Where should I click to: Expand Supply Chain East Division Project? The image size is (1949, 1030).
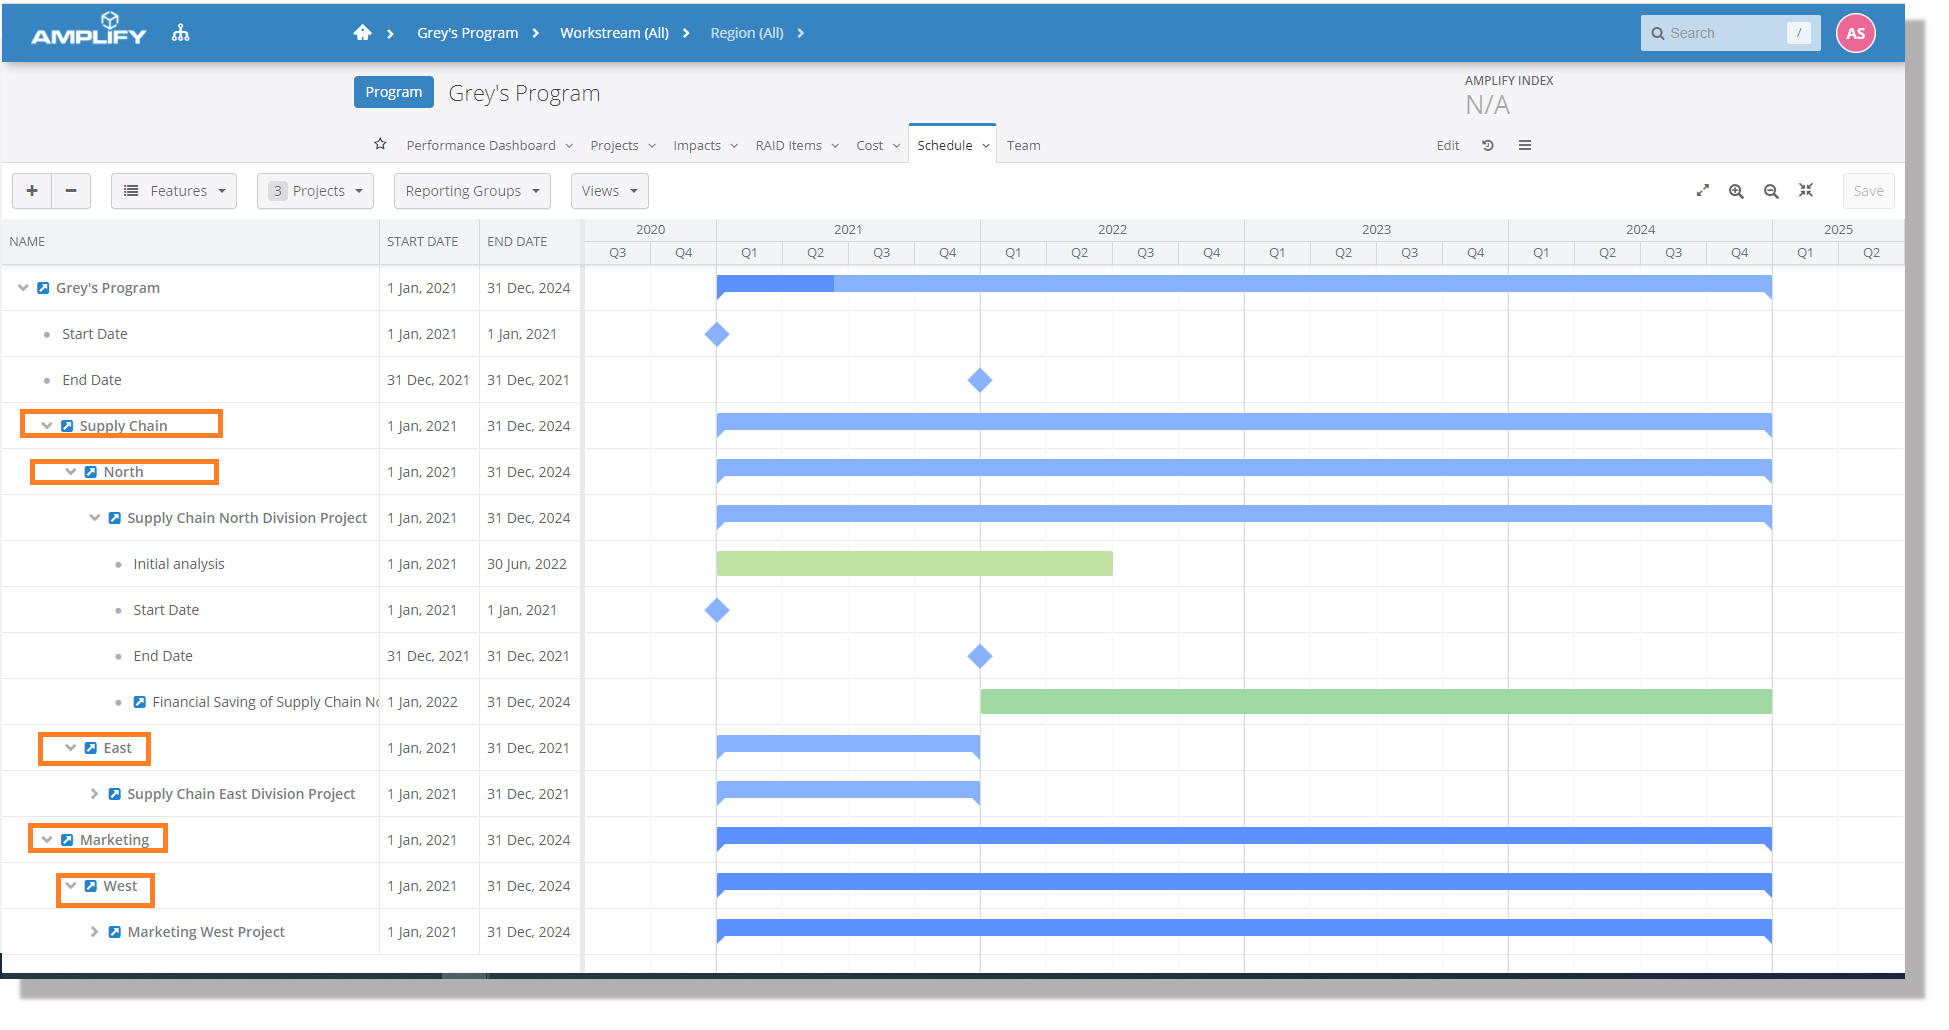coord(94,794)
